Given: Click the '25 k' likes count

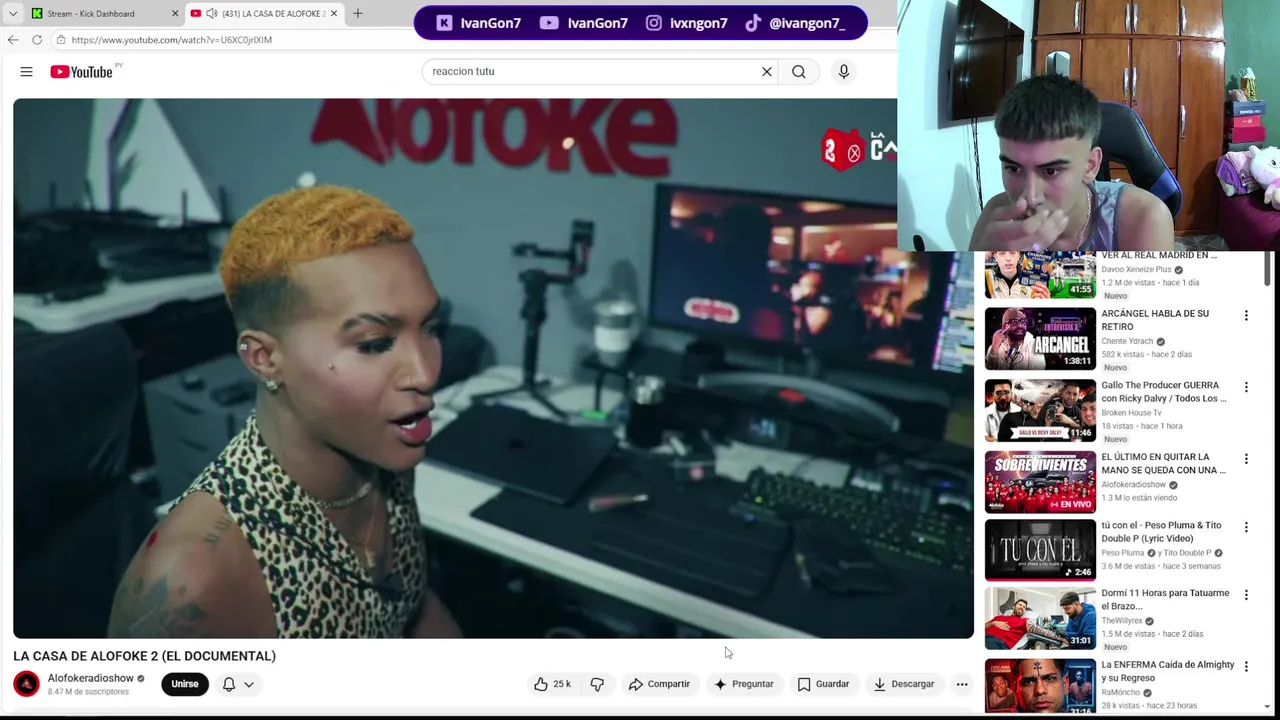Looking at the screenshot, I should (562, 684).
